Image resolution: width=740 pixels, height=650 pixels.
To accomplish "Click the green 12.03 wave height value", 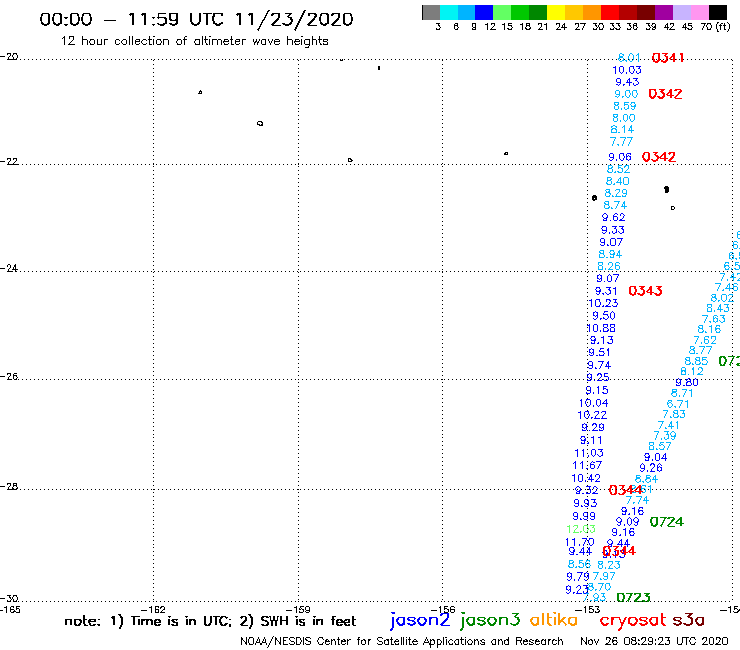I will click(581, 529).
